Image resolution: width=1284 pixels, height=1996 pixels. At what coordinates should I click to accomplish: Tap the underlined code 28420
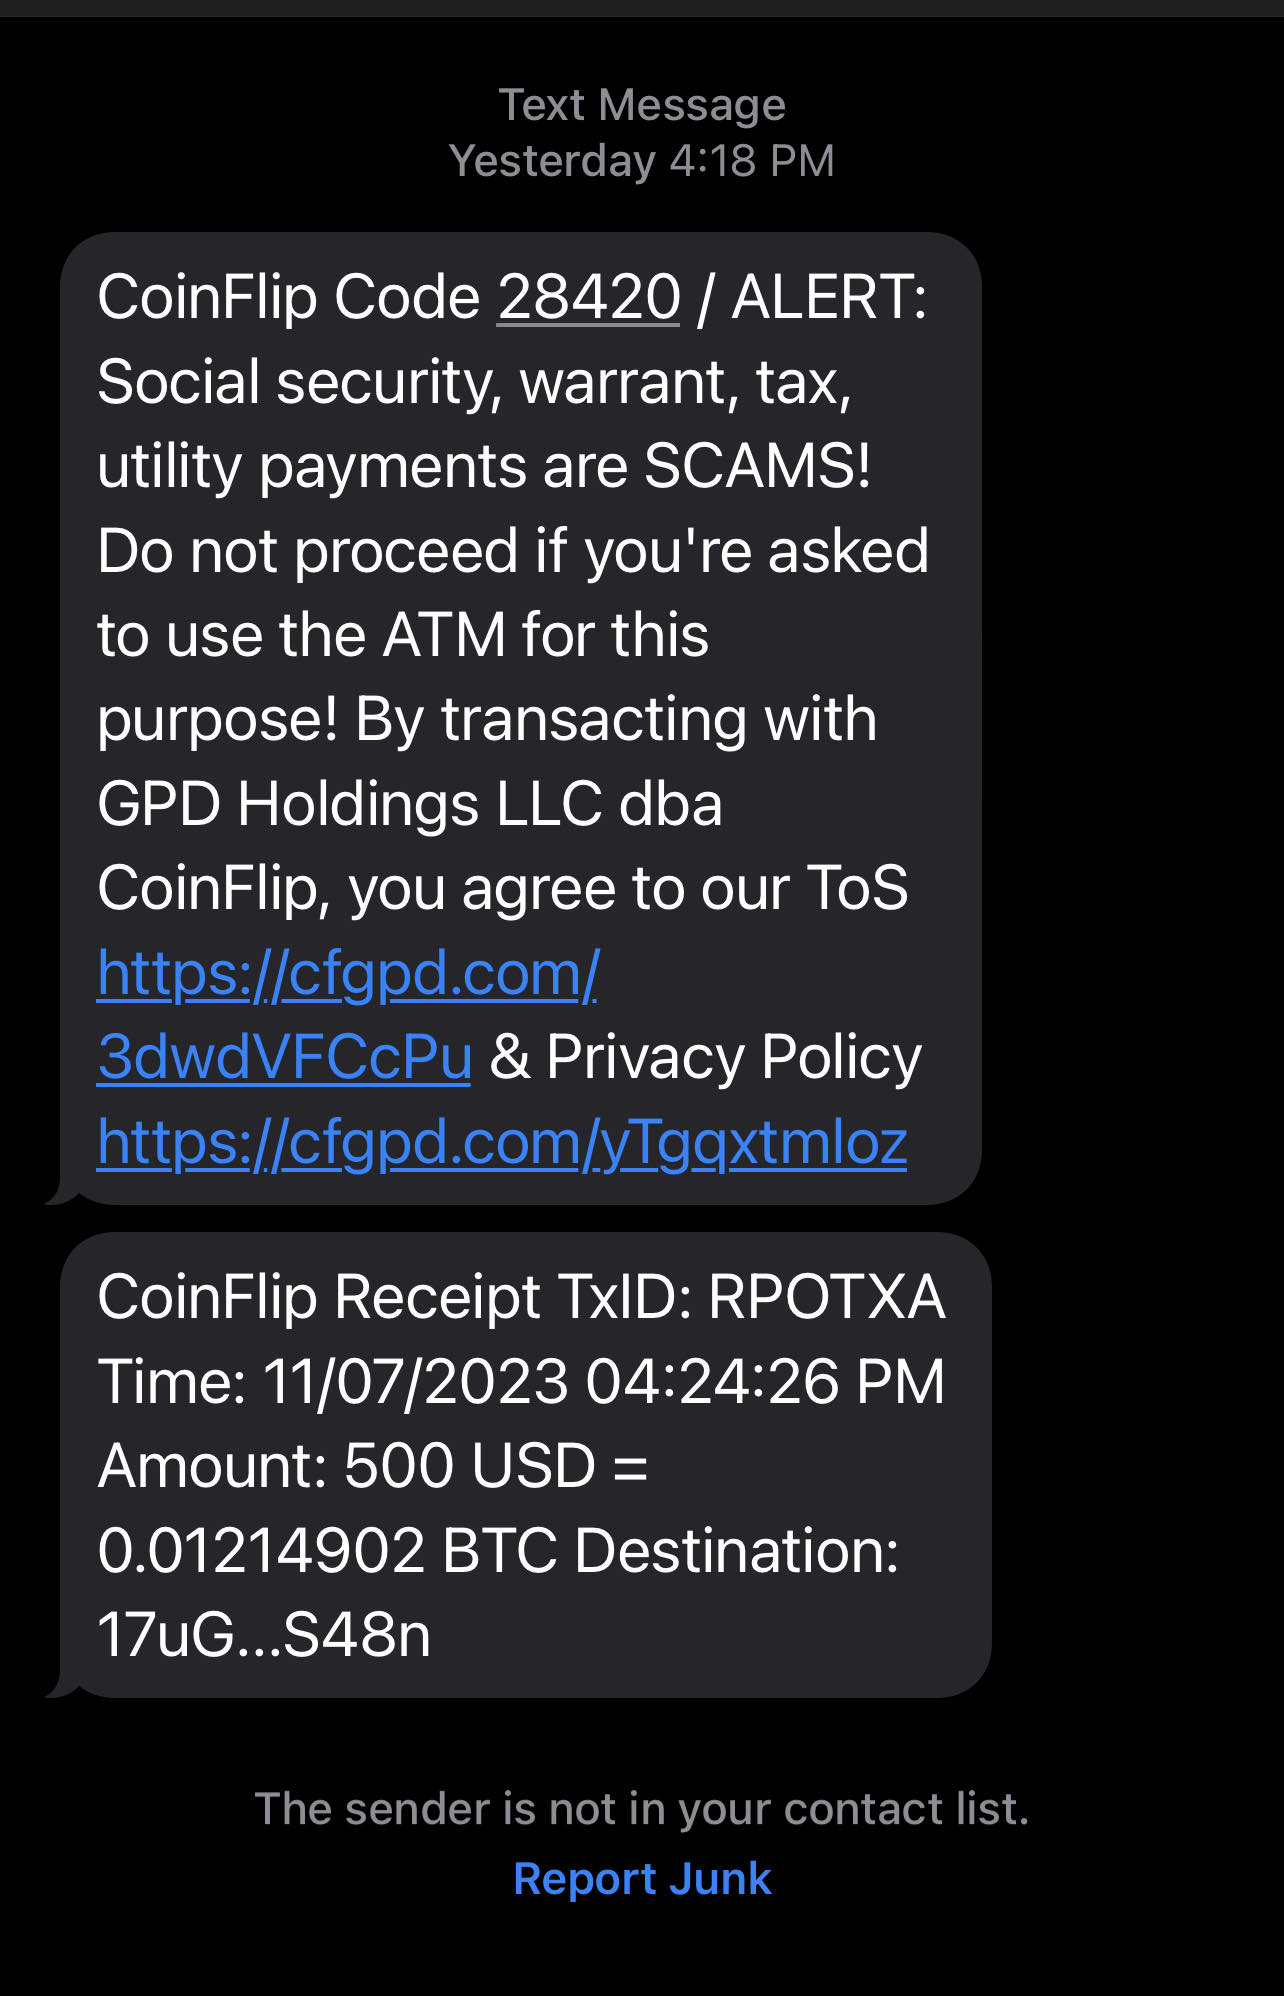click(589, 298)
